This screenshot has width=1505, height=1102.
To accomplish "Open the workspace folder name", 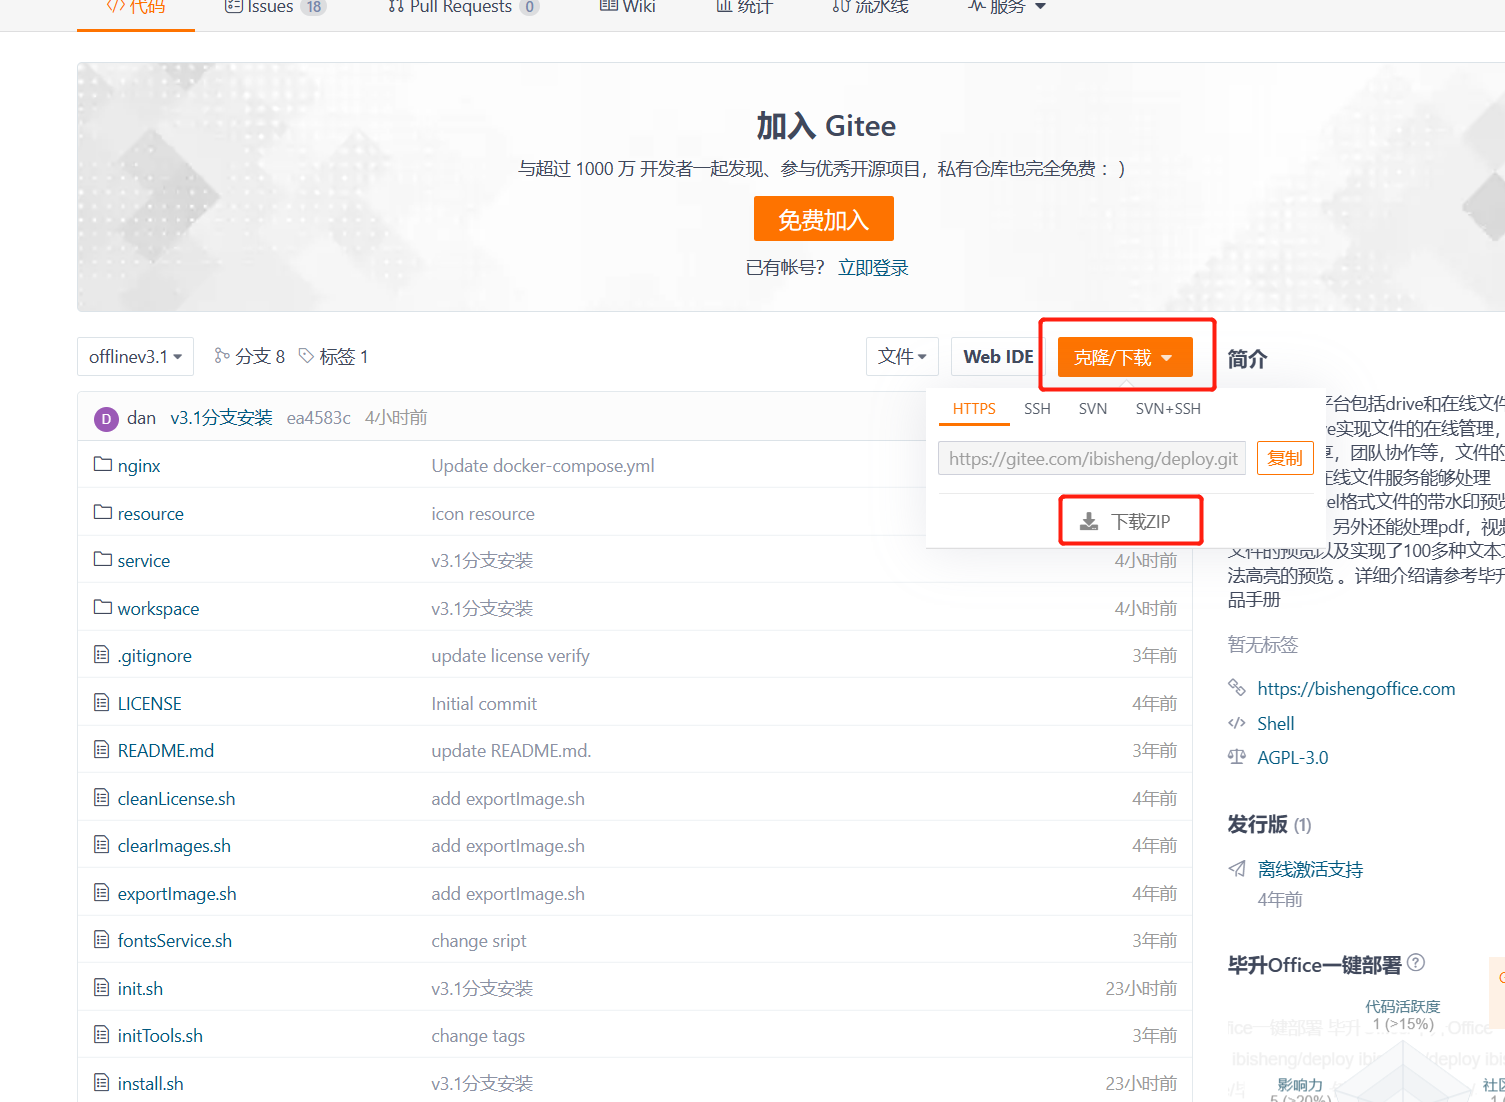I will 158,609.
